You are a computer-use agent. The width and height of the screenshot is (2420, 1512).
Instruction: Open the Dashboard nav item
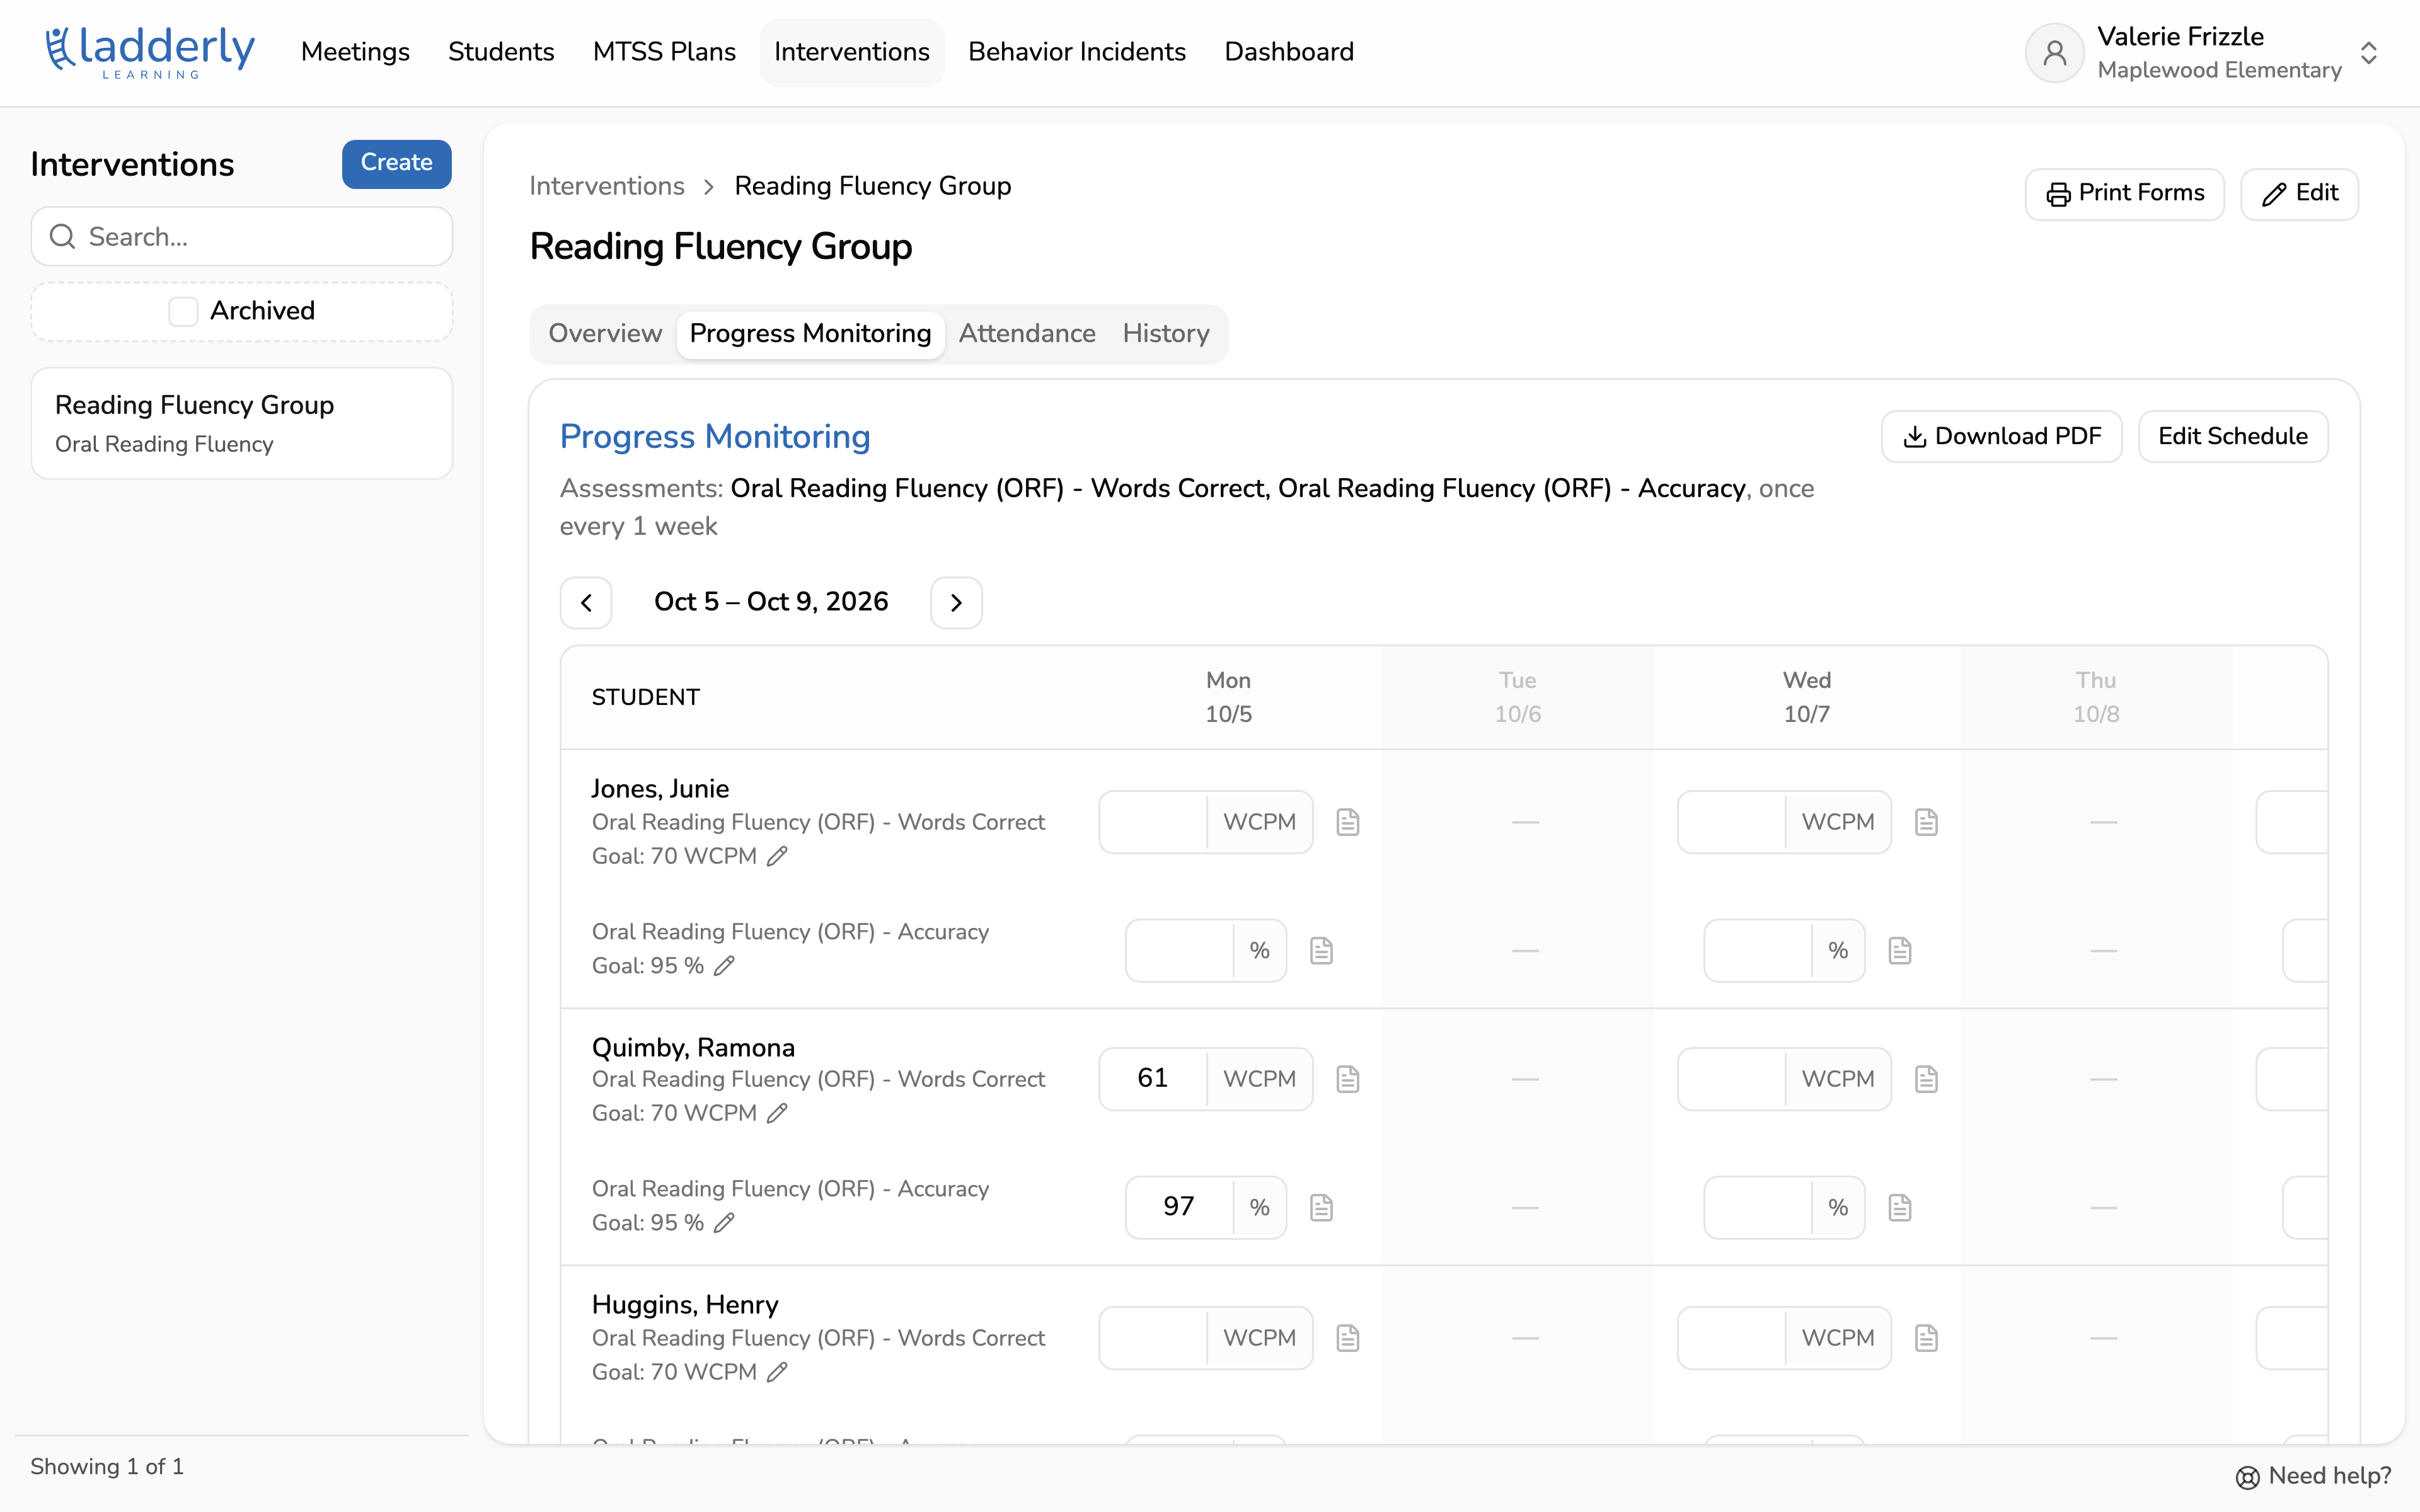pos(1289,52)
